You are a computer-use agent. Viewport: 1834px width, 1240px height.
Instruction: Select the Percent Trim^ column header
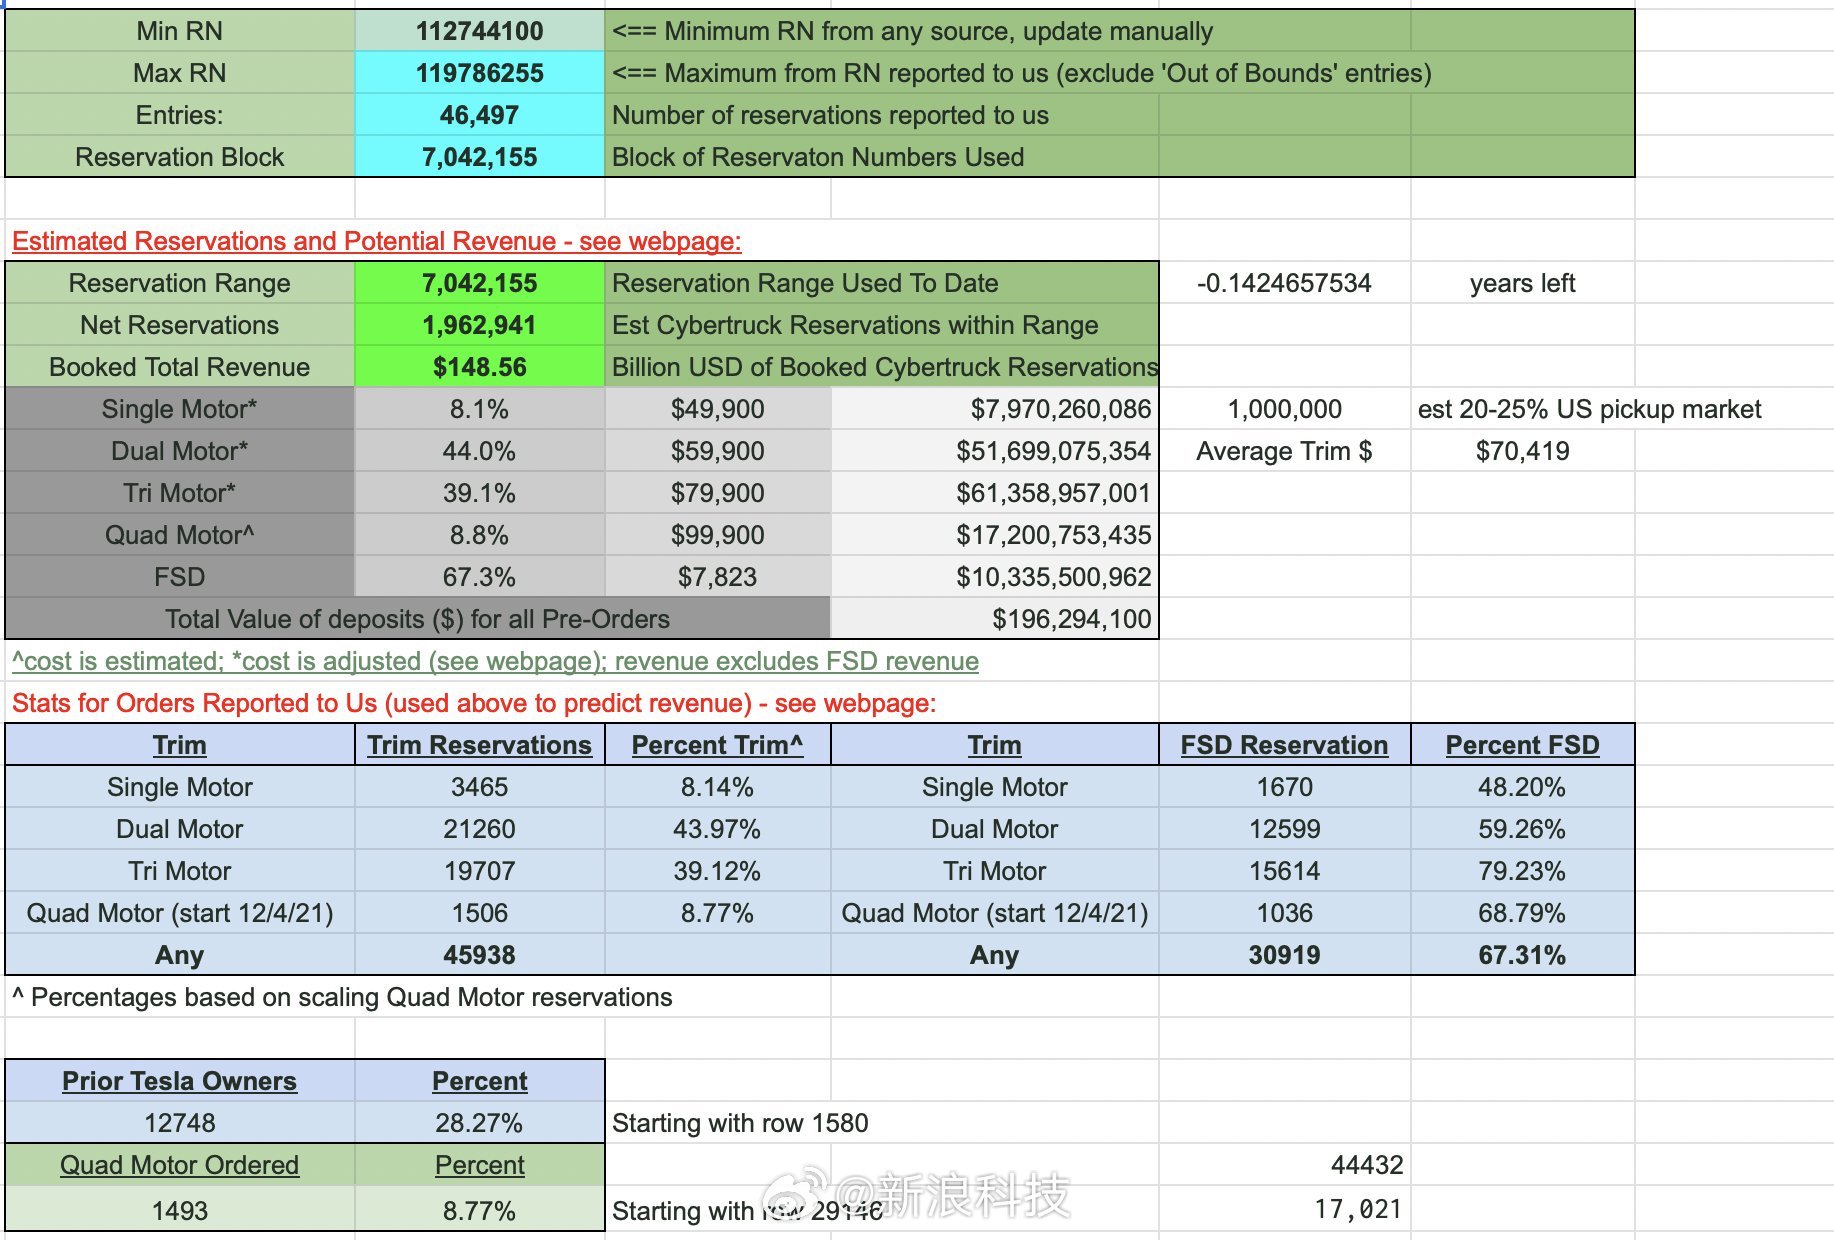717,745
